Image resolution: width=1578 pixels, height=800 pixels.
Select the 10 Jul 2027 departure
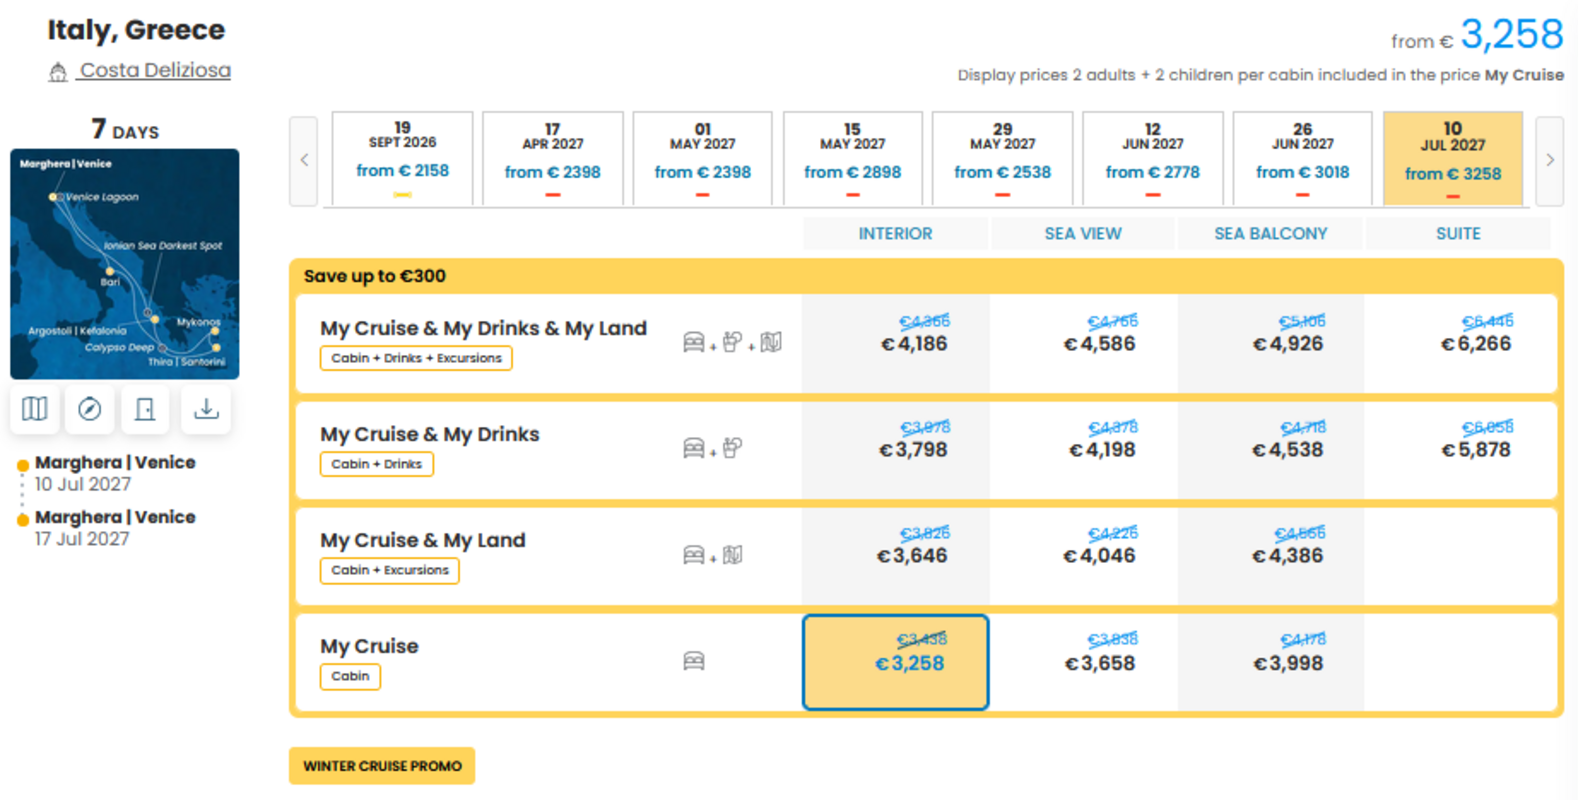pos(1453,159)
